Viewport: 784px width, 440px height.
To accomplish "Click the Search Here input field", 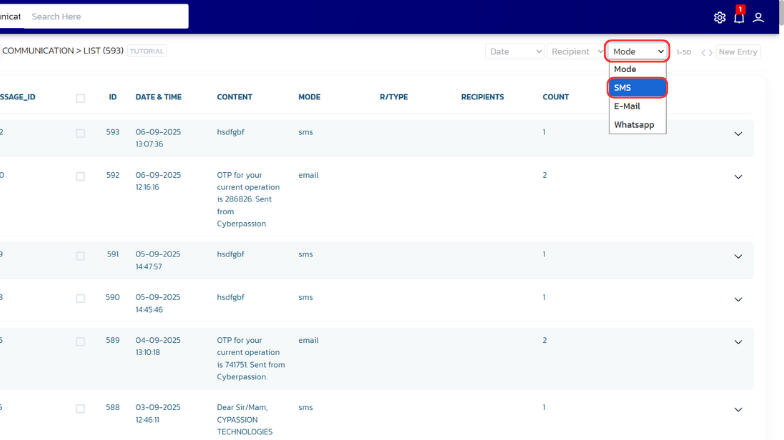I will (105, 17).
